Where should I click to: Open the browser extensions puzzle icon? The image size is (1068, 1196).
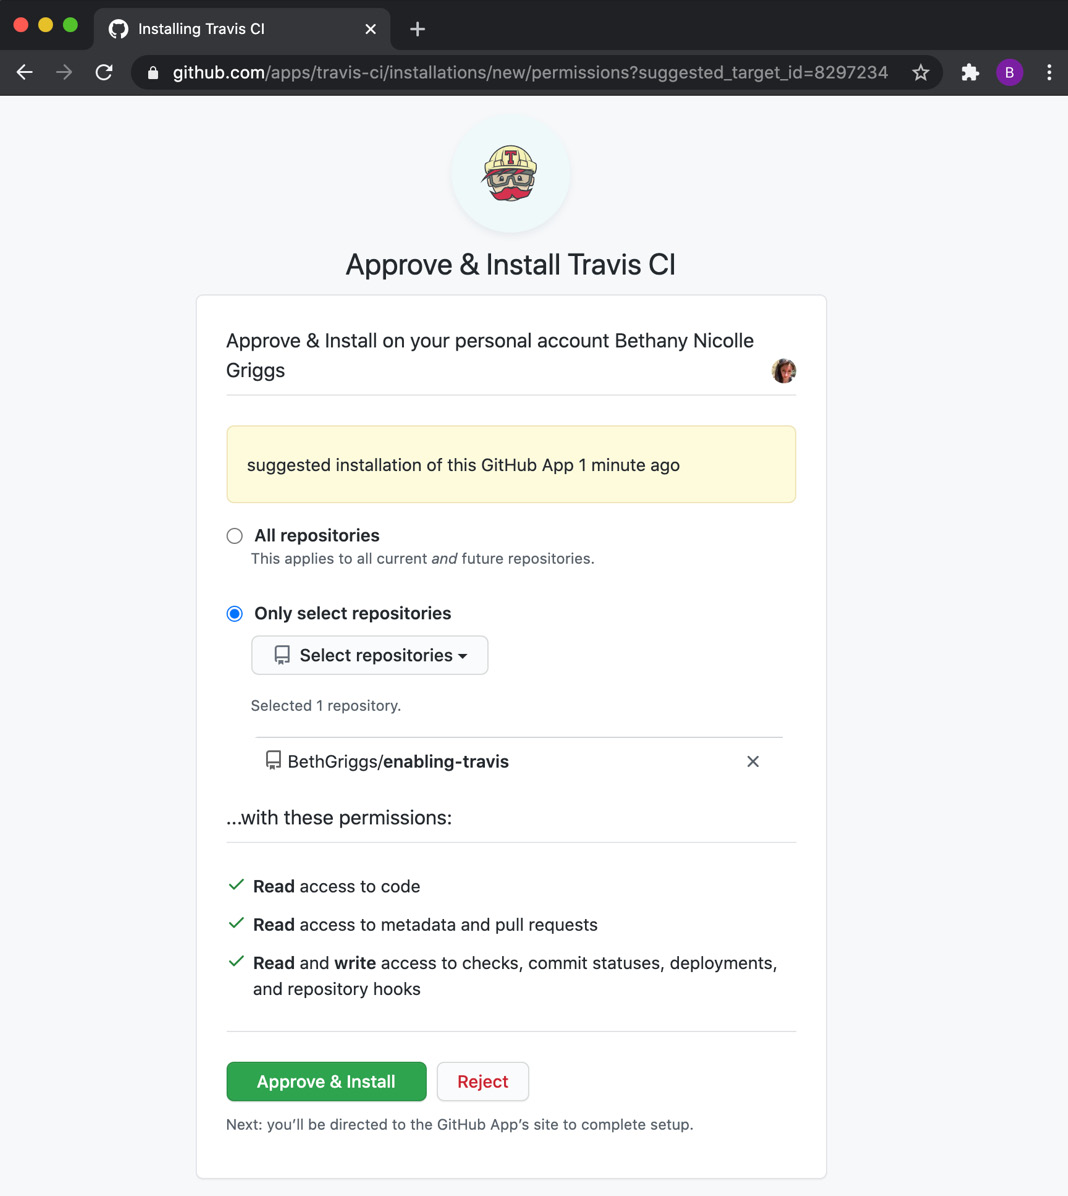969,72
